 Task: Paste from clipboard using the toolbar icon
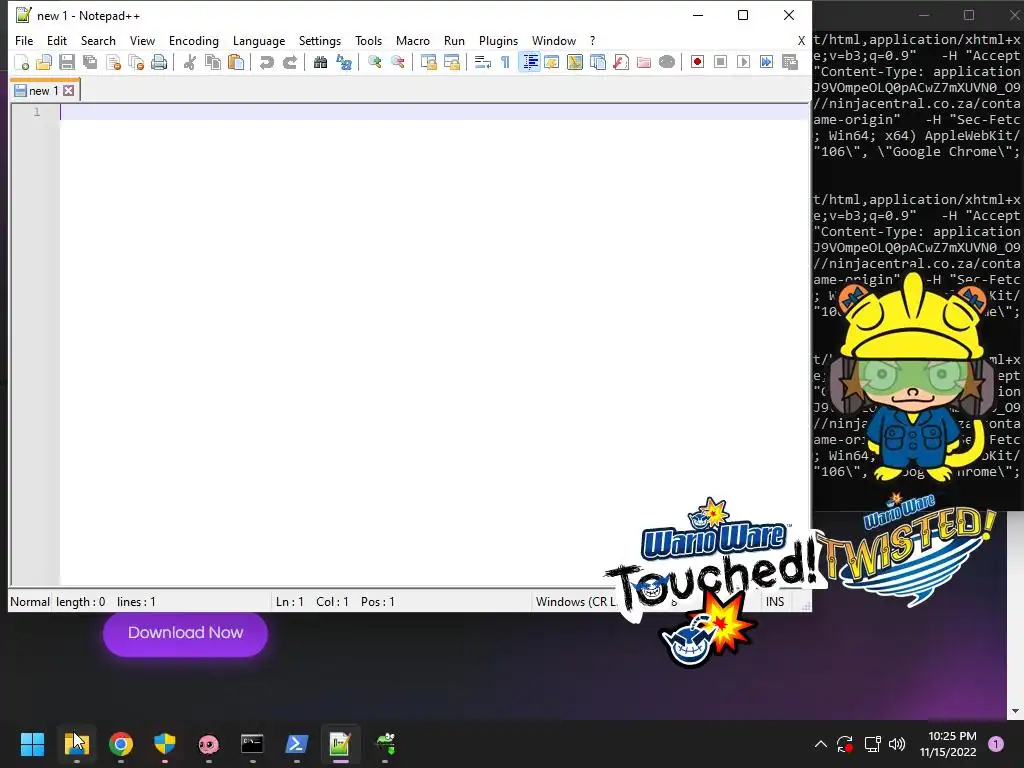point(236,62)
